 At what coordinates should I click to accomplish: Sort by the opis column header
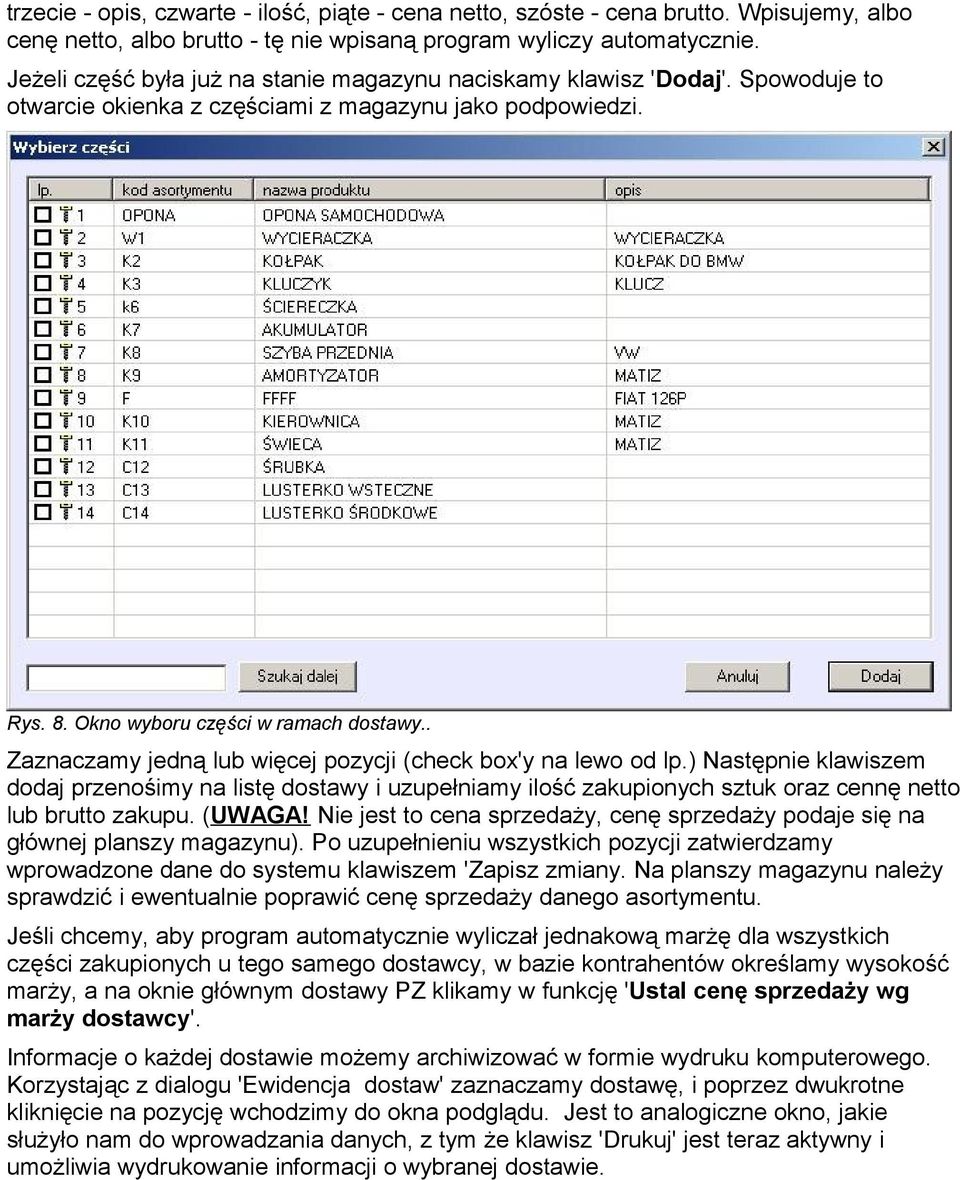(x=768, y=190)
